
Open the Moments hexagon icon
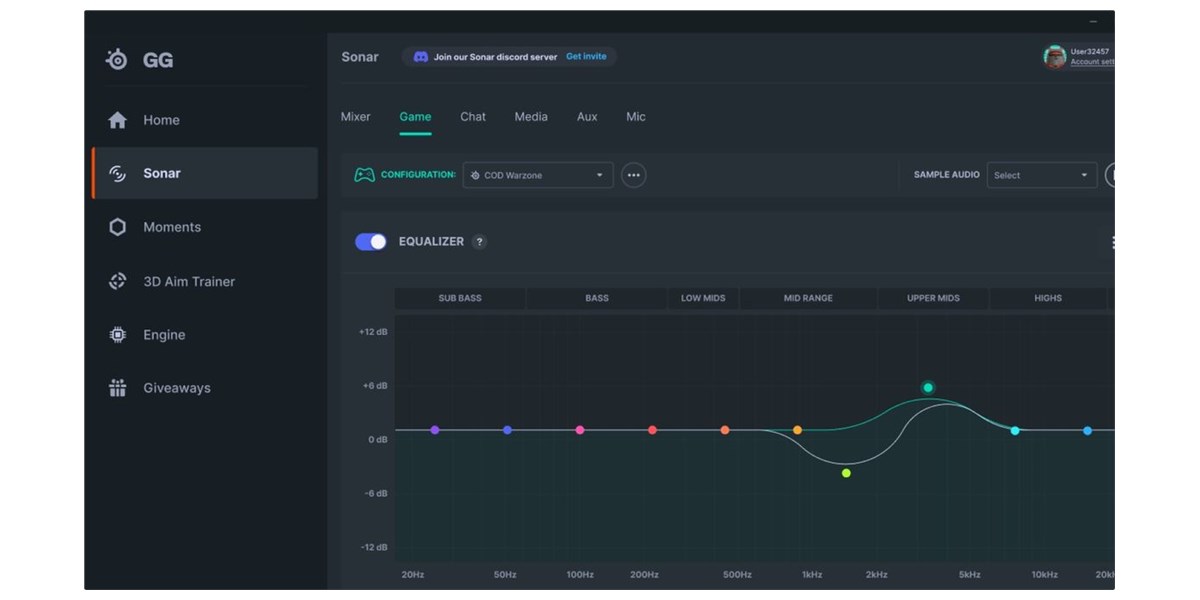coord(117,227)
